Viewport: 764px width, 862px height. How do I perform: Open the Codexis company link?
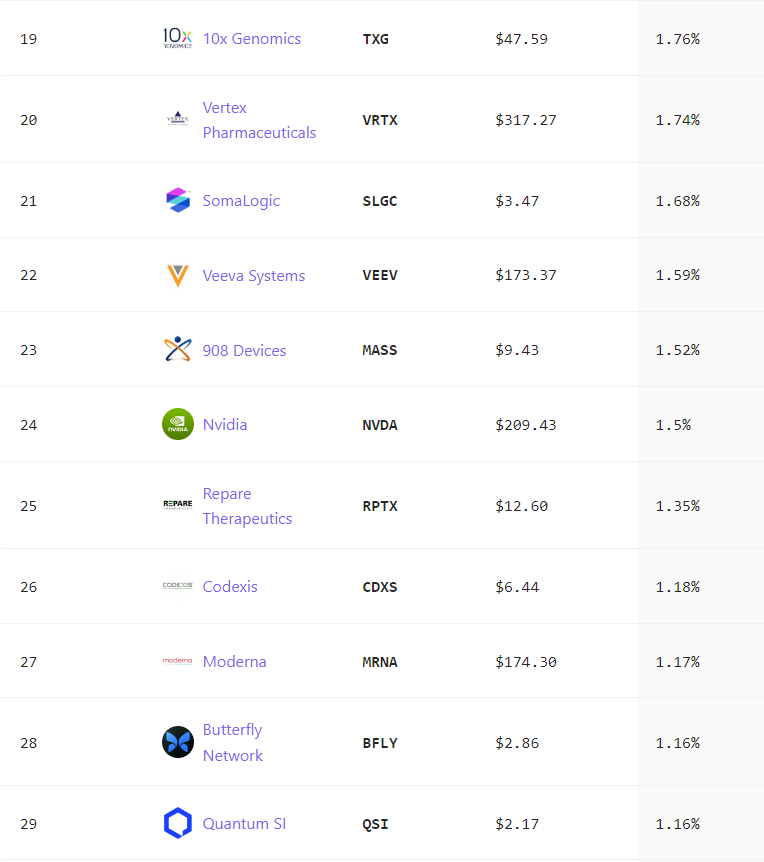(230, 587)
